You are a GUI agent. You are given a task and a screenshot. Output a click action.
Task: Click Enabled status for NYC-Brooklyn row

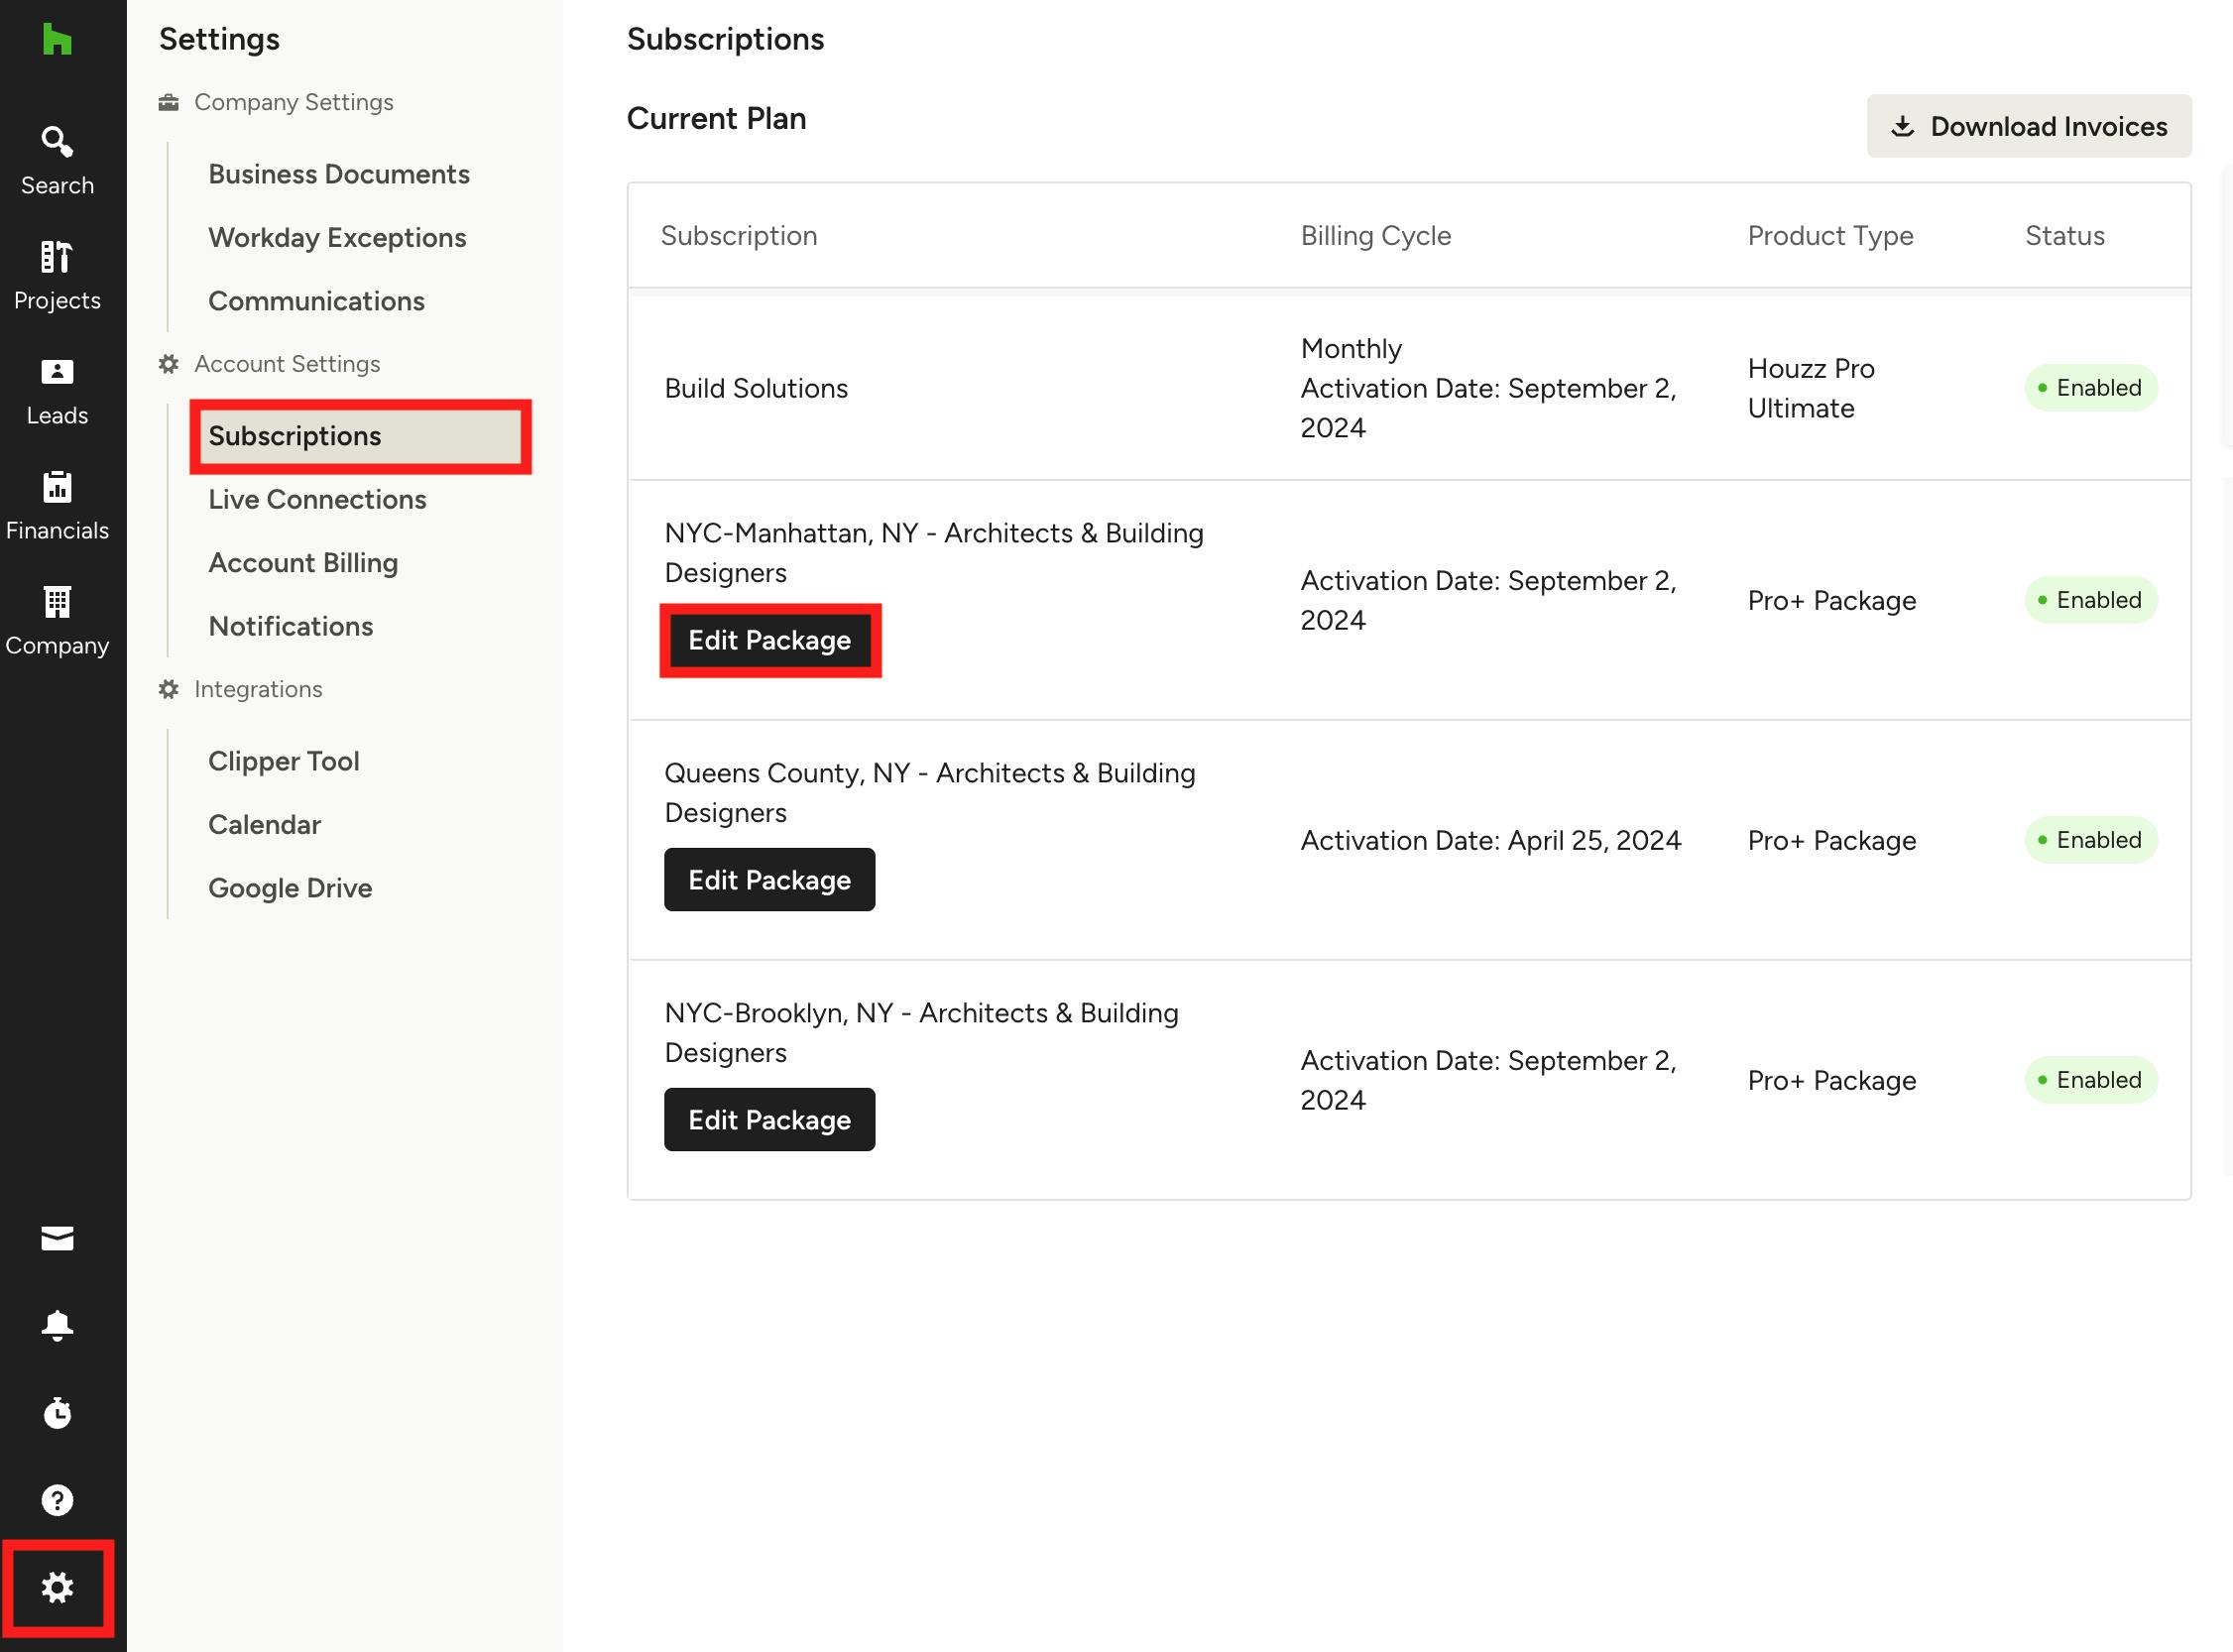tap(2091, 1080)
